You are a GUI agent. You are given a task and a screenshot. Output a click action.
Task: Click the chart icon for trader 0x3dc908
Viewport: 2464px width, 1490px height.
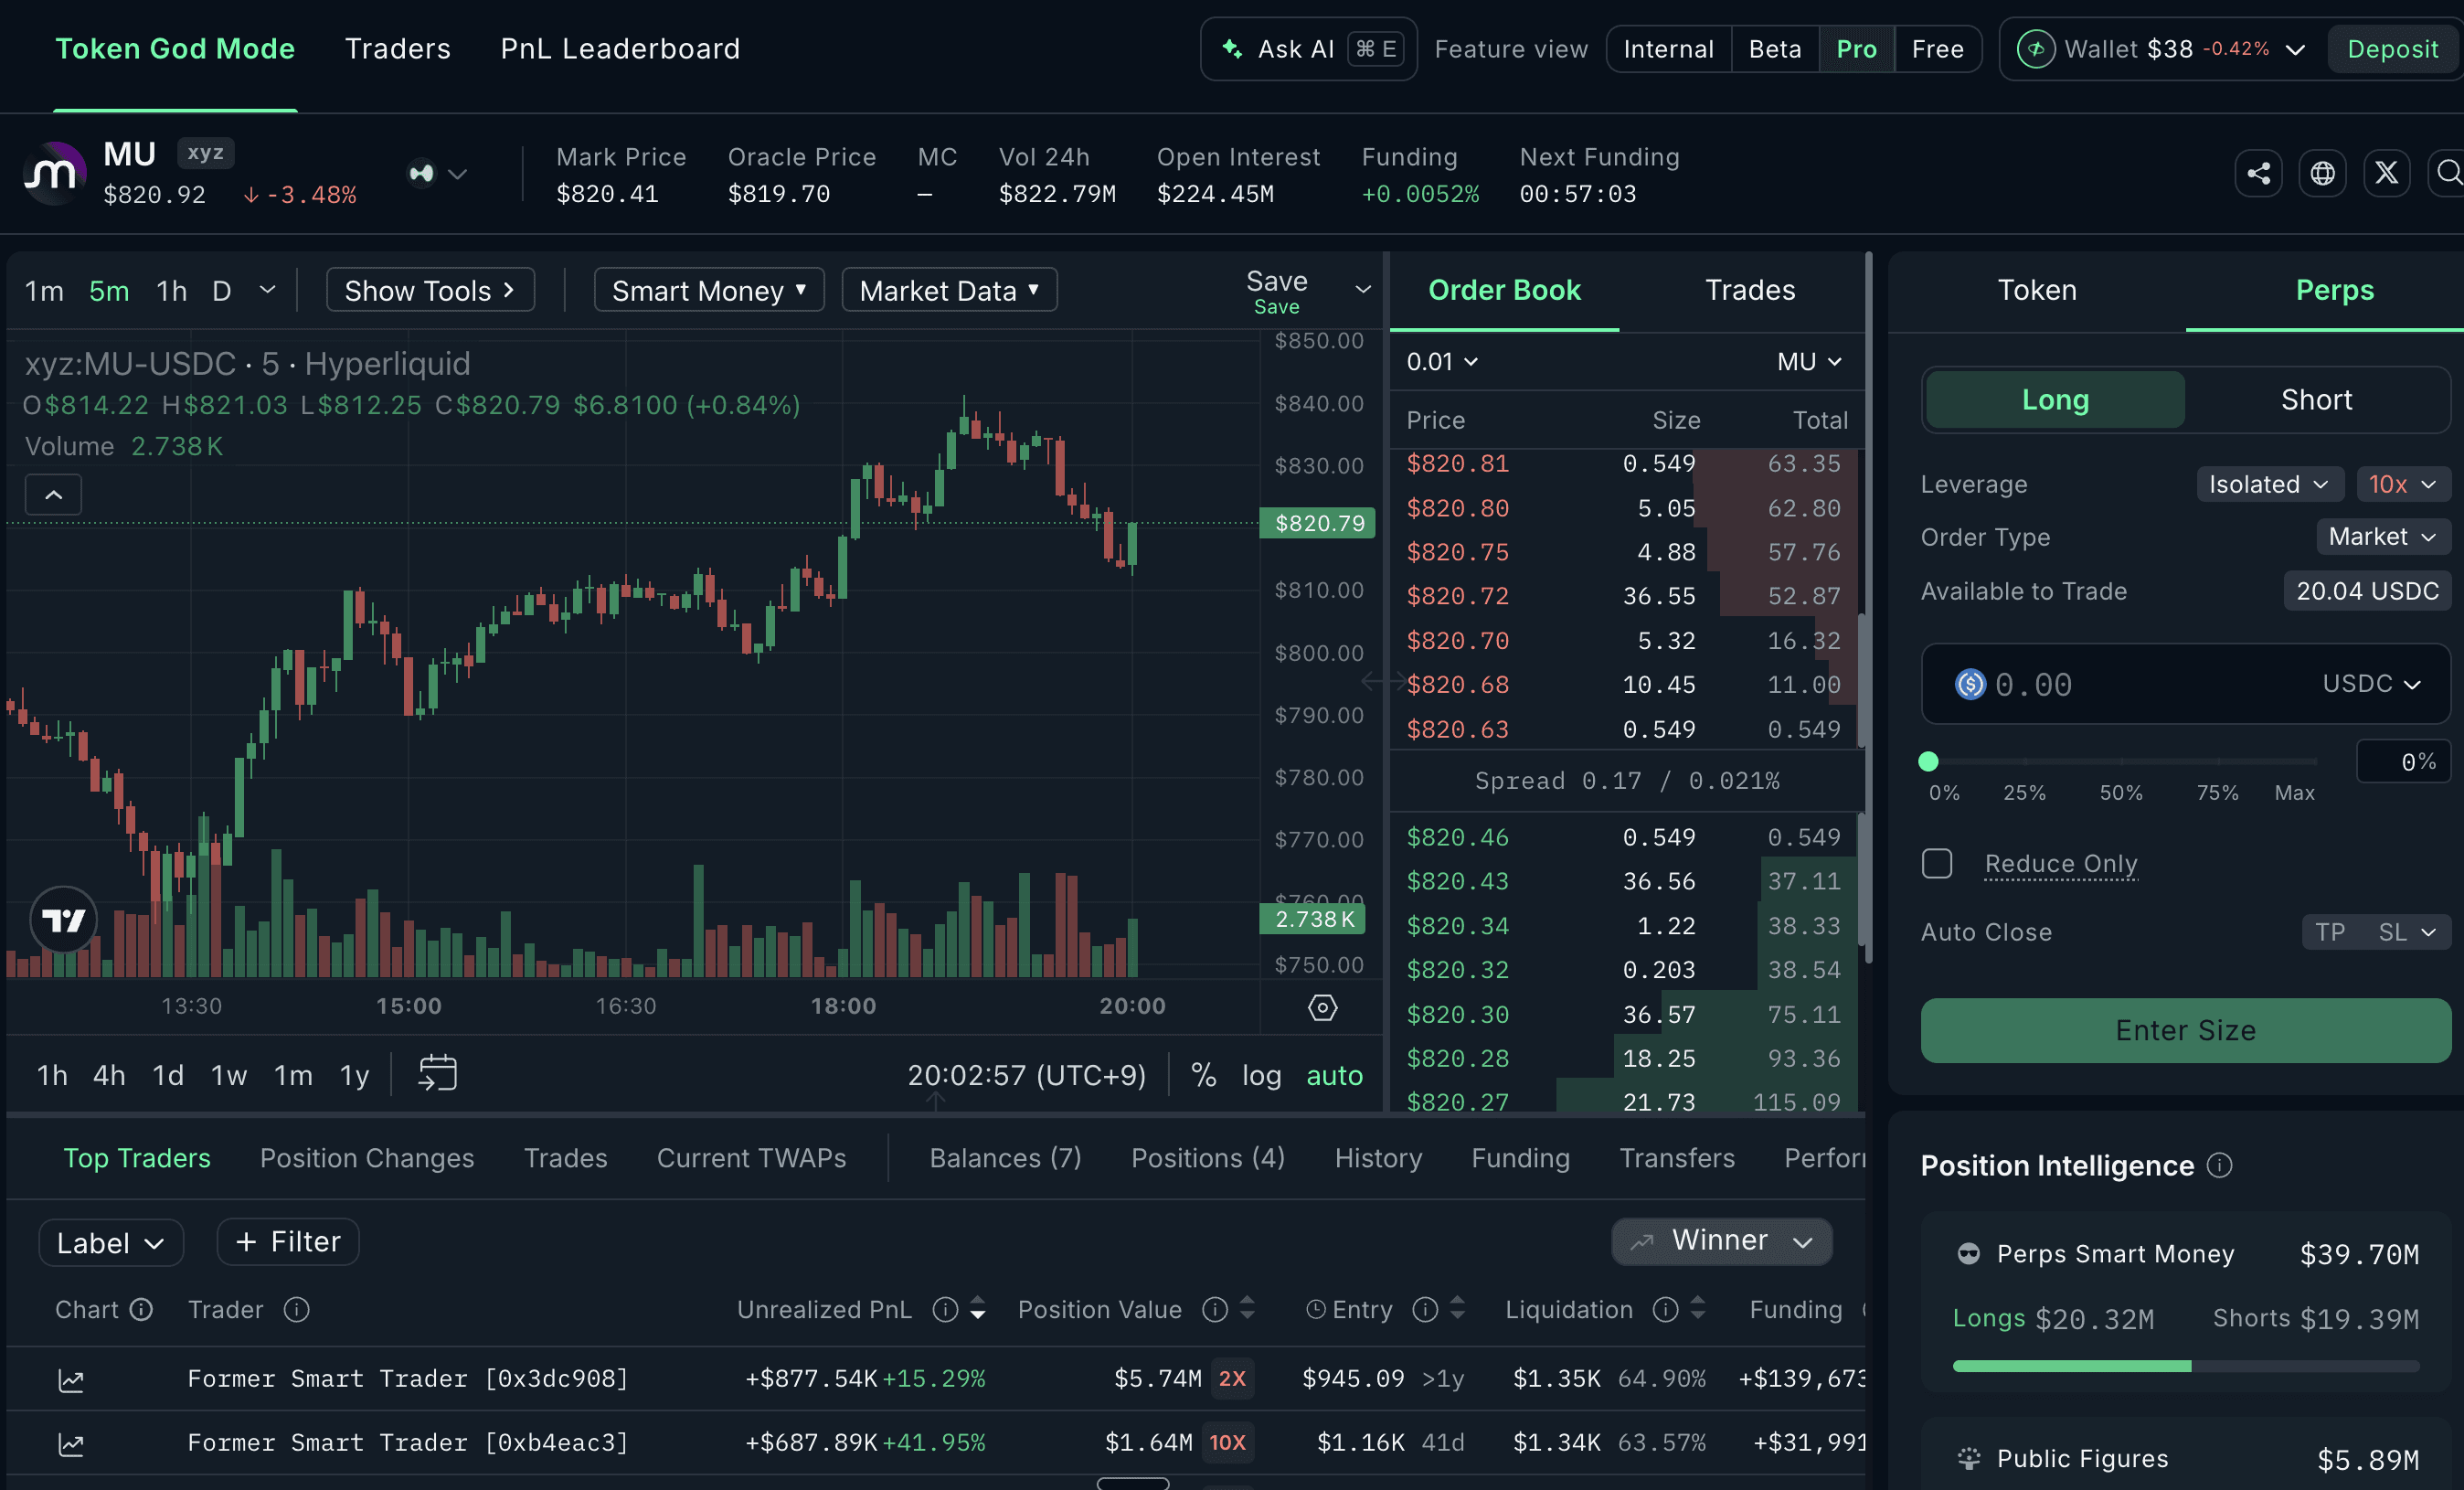(71, 1380)
